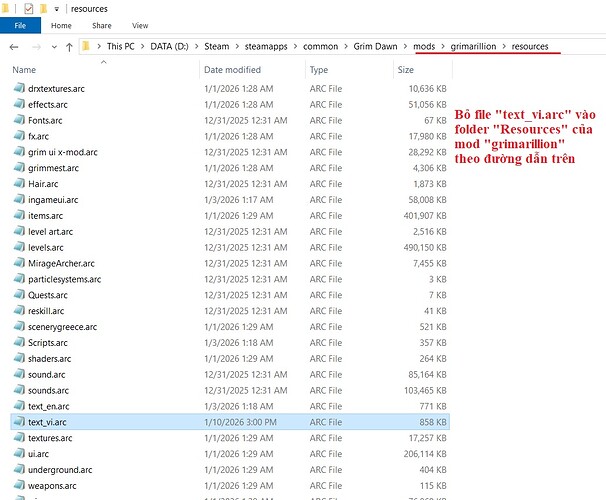Image resolution: width=606 pixels, height=500 pixels.
Task: Select the Fonts.arc file icon
Action: pyautogui.click(x=19, y=120)
